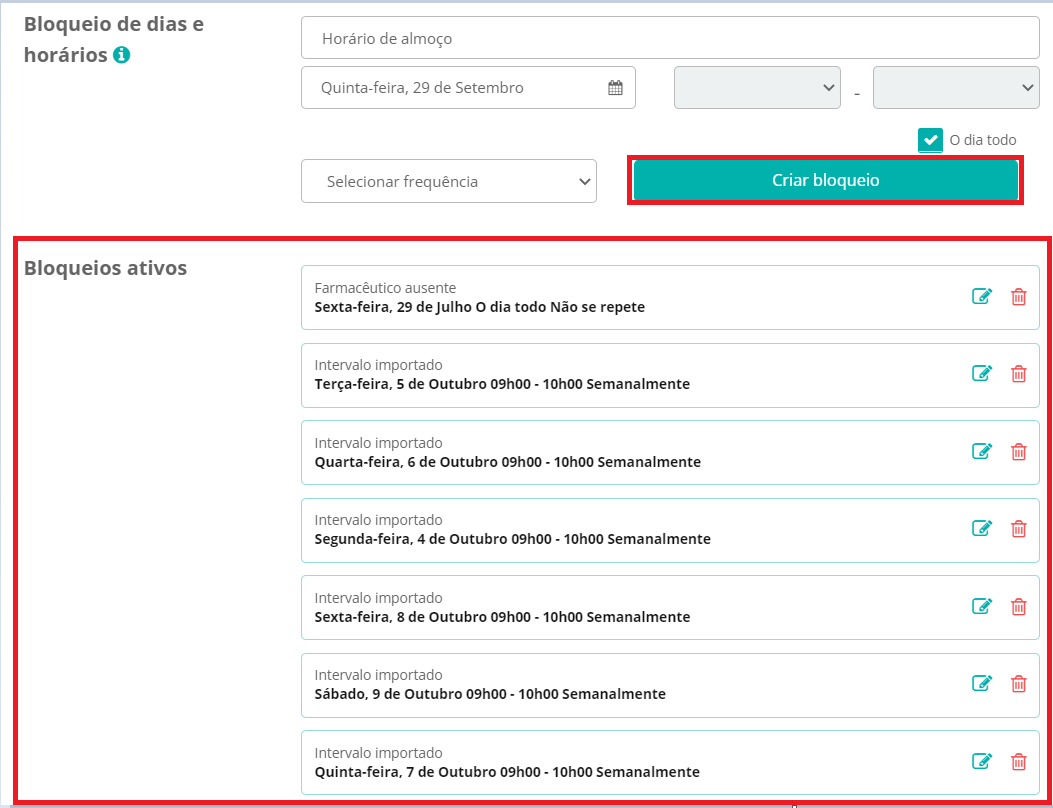The width and height of the screenshot is (1053, 808).
Task: Uncheck the O dia todo checkbox
Action: pos(931,140)
